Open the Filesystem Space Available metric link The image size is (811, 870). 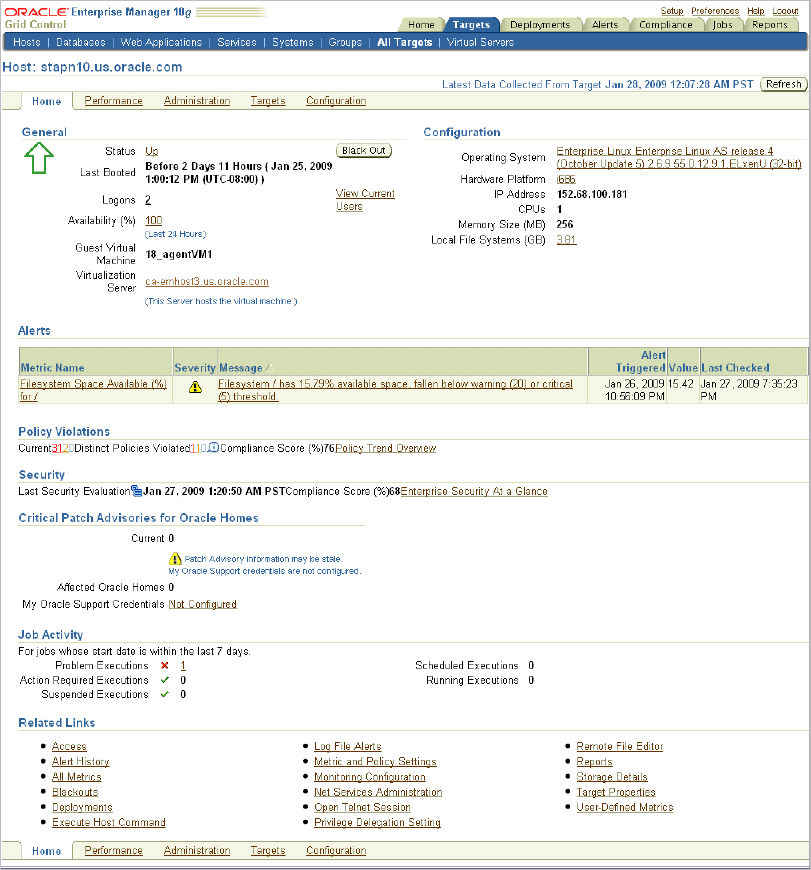pos(93,390)
